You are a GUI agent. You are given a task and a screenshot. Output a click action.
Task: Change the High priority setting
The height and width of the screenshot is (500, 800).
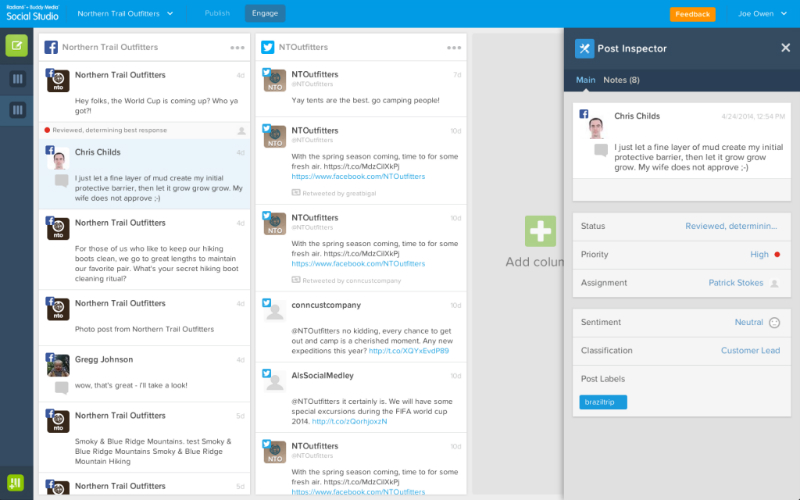(759, 254)
